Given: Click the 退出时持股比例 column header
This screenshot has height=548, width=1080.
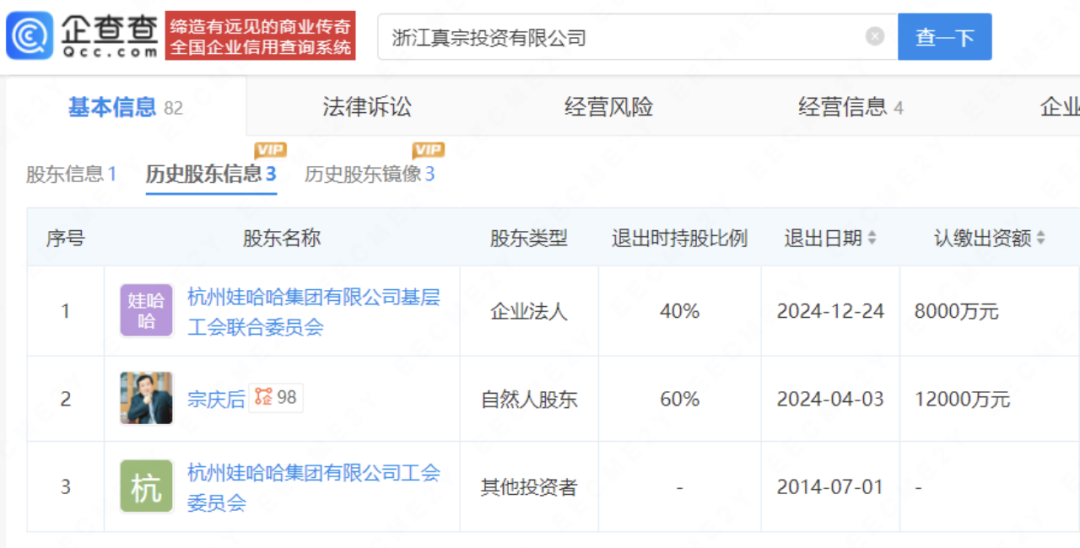Looking at the screenshot, I should (x=680, y=238).
